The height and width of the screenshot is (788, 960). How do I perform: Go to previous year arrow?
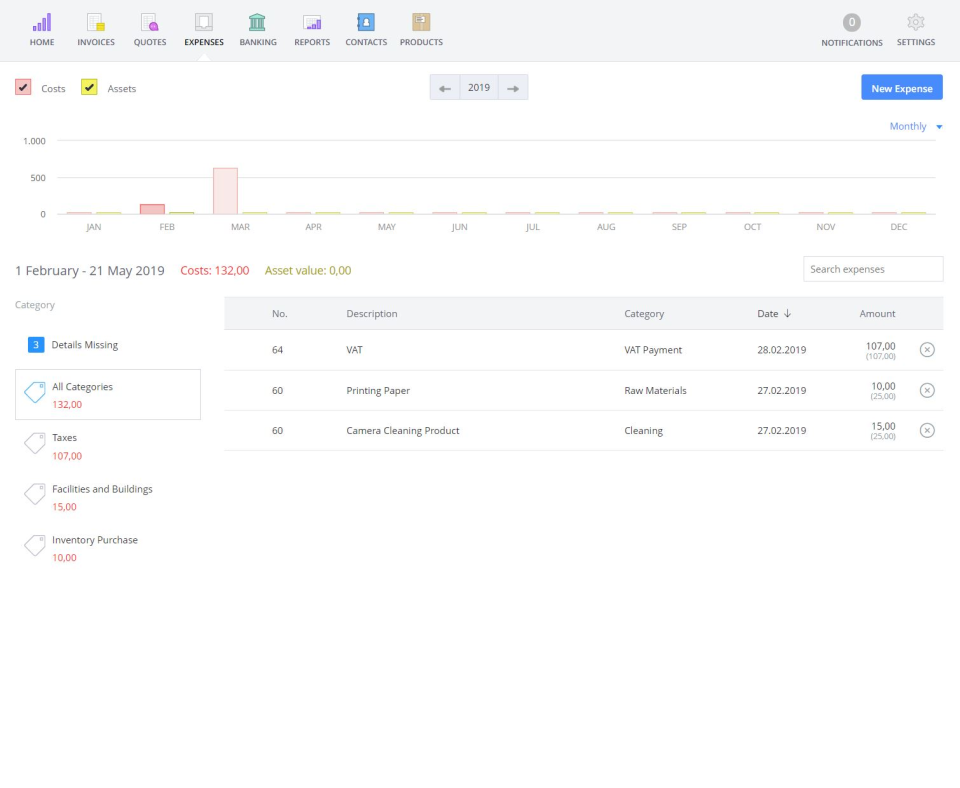[x=445, y=88]
